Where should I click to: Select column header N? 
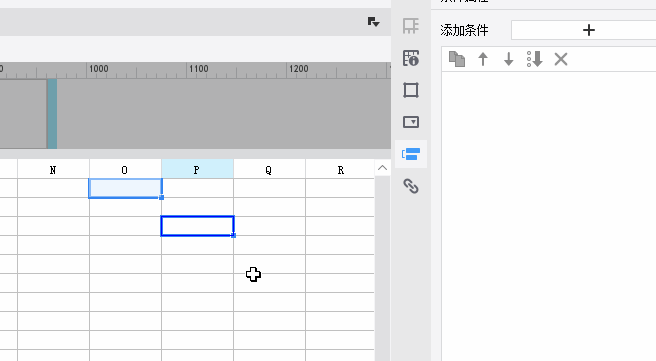(53, 169)
